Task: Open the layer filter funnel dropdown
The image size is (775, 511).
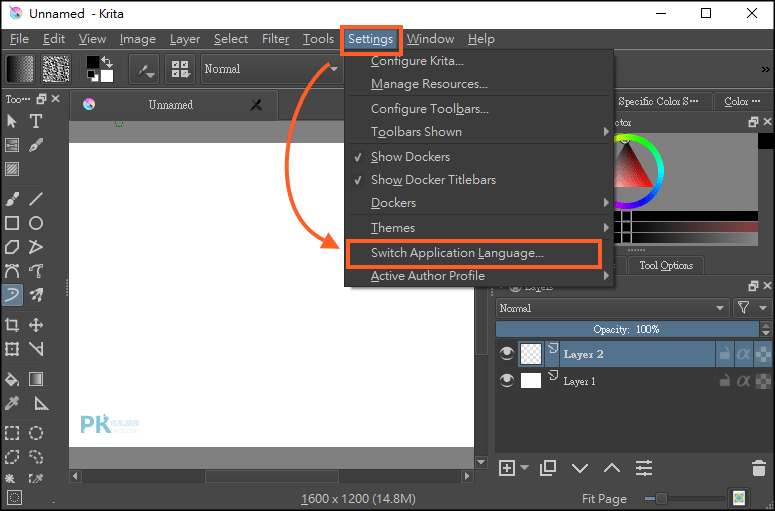Action: tap(752, 308)
